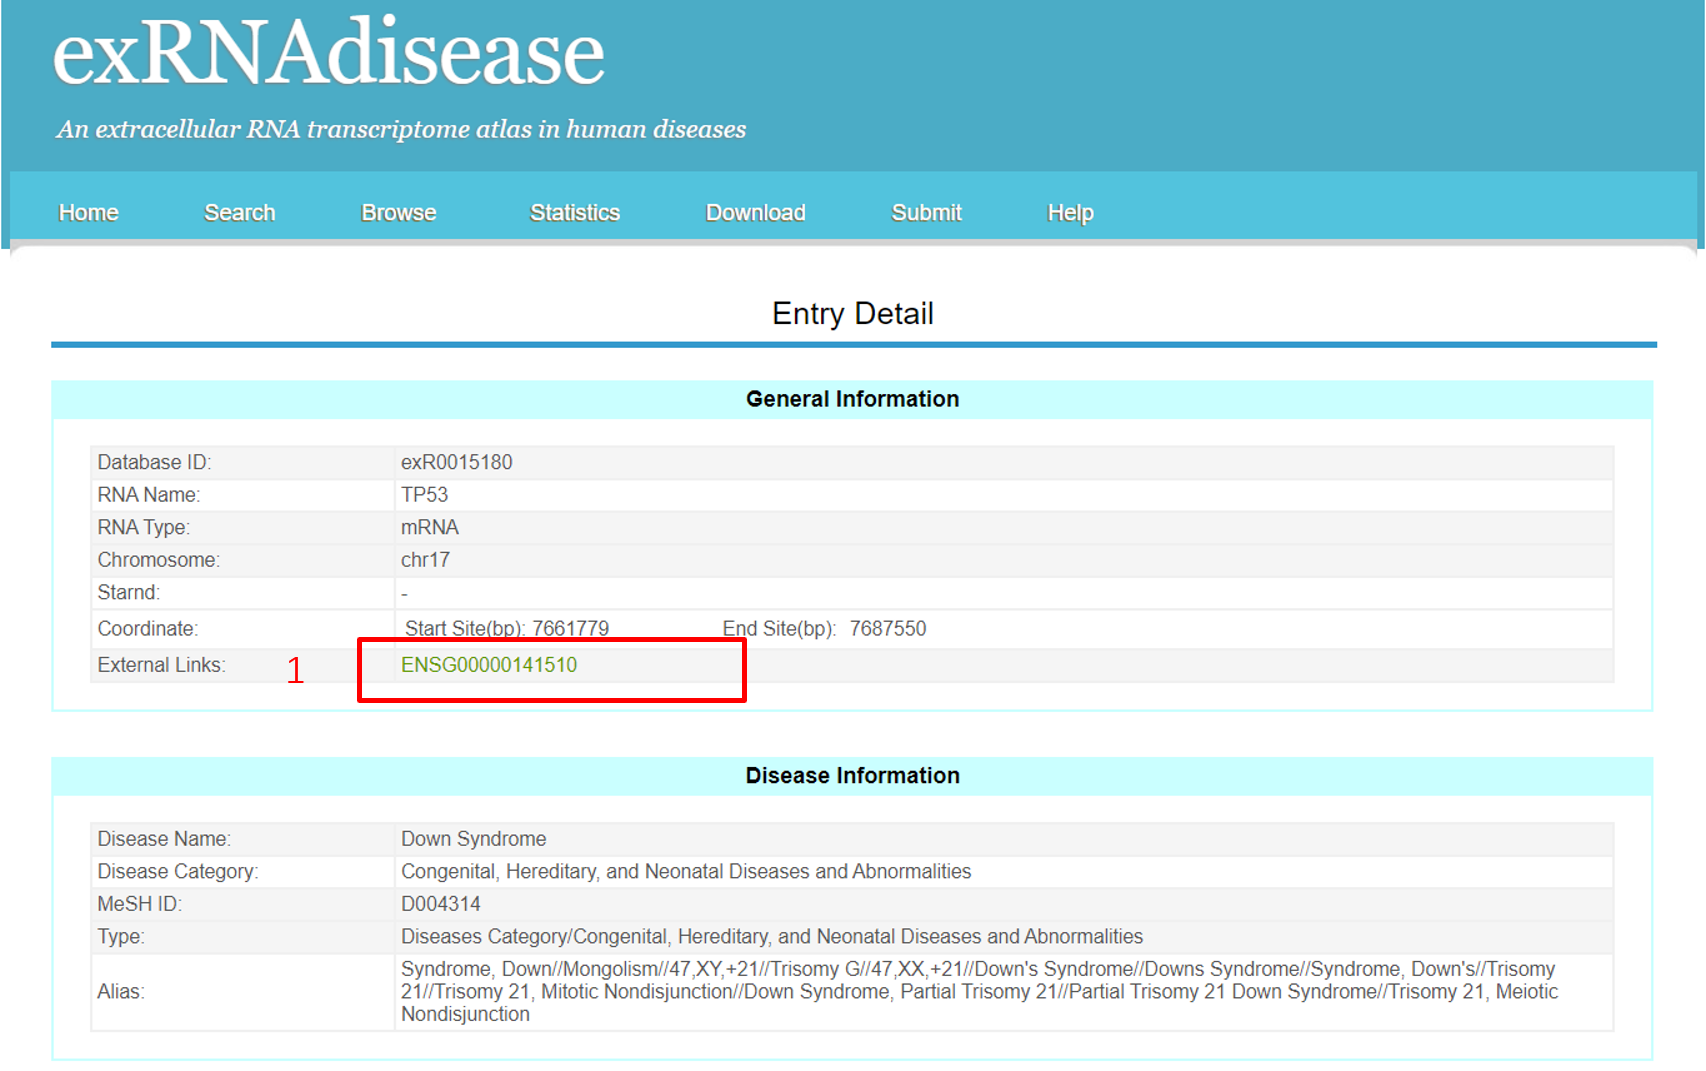Follow the ENSG00000141510 external link
The image size is (1706, 1071).
point(488,665)
